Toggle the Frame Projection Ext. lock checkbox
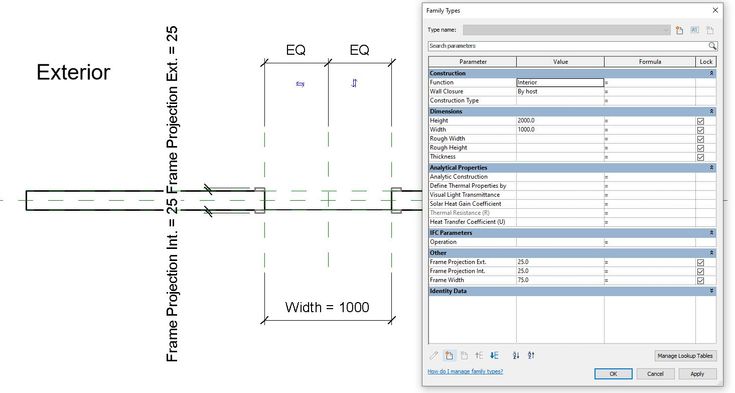The width and height of the screenshot is (735, 393). (700, 262)
